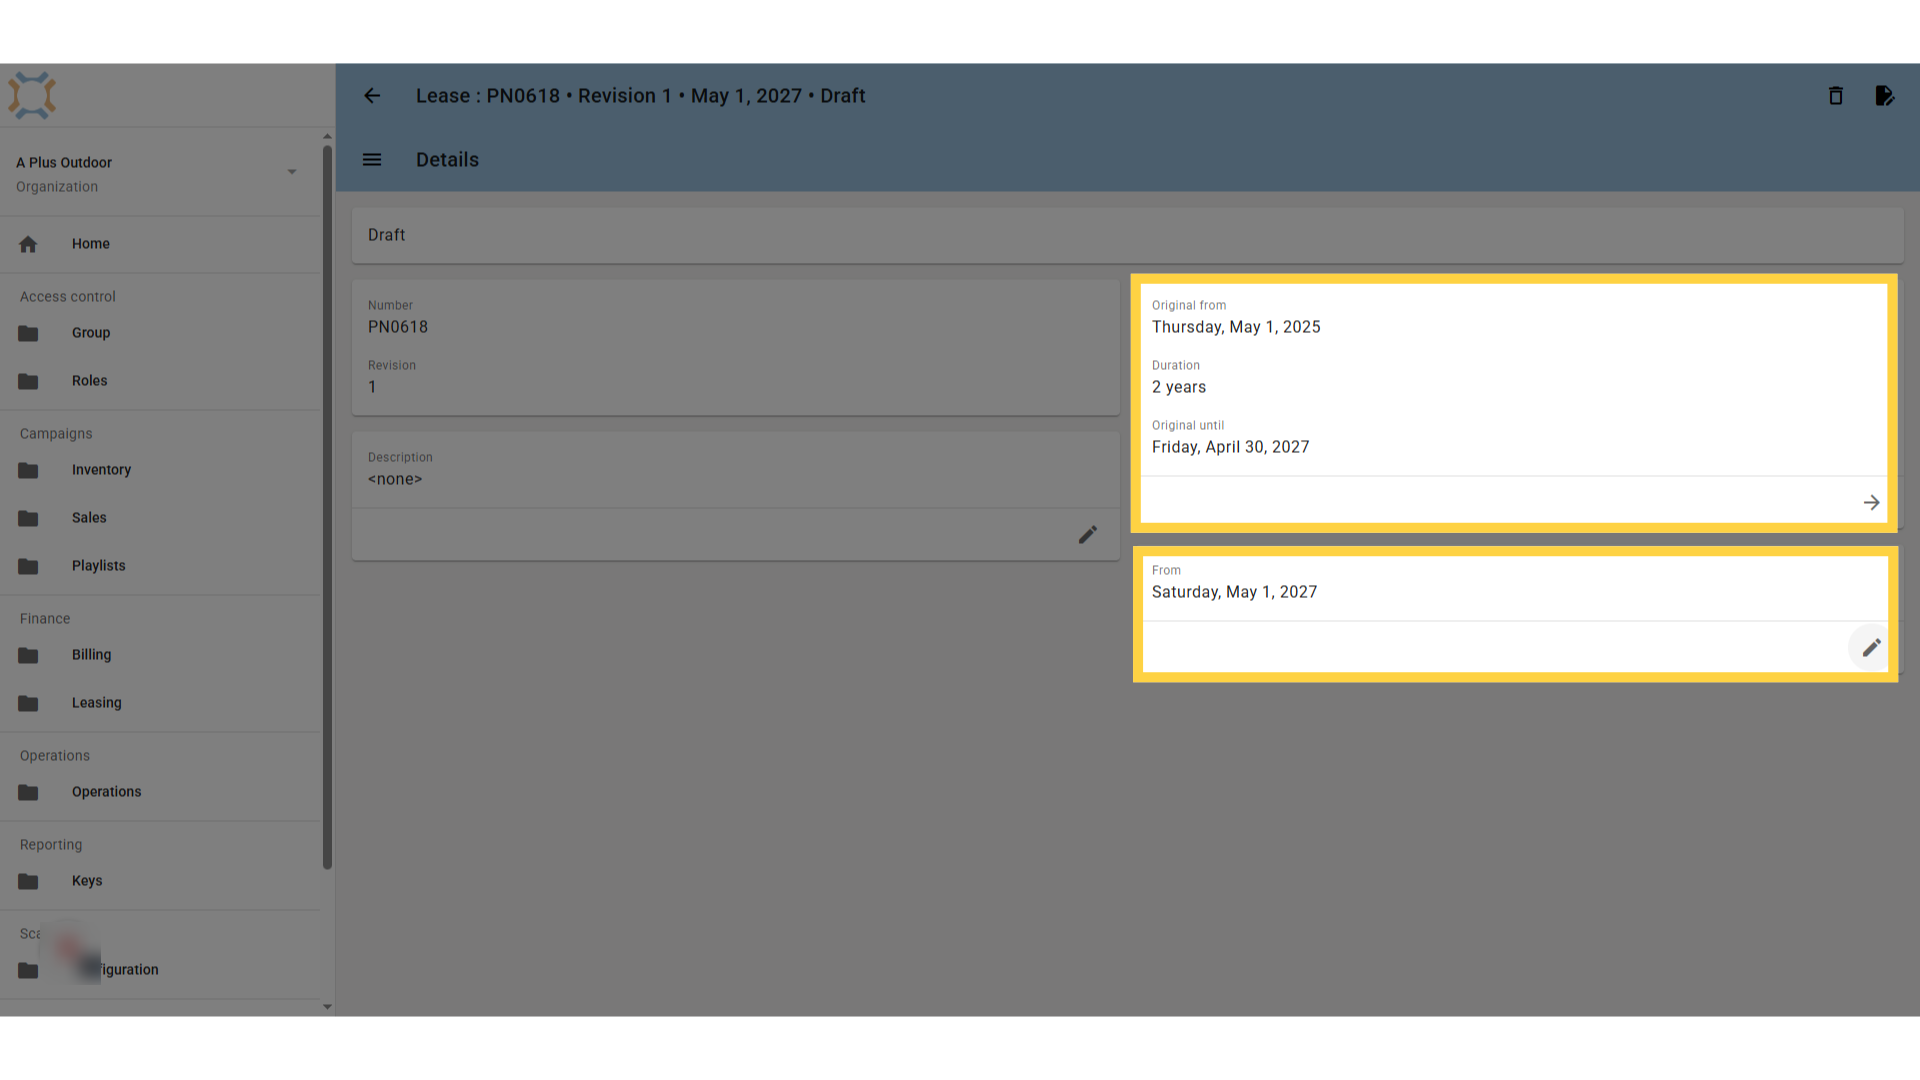Expand the A Plus Outdoor organization dropdown
This screenshot has height=1080, width=1920.
pyautogui.click(x=292, y=172)
